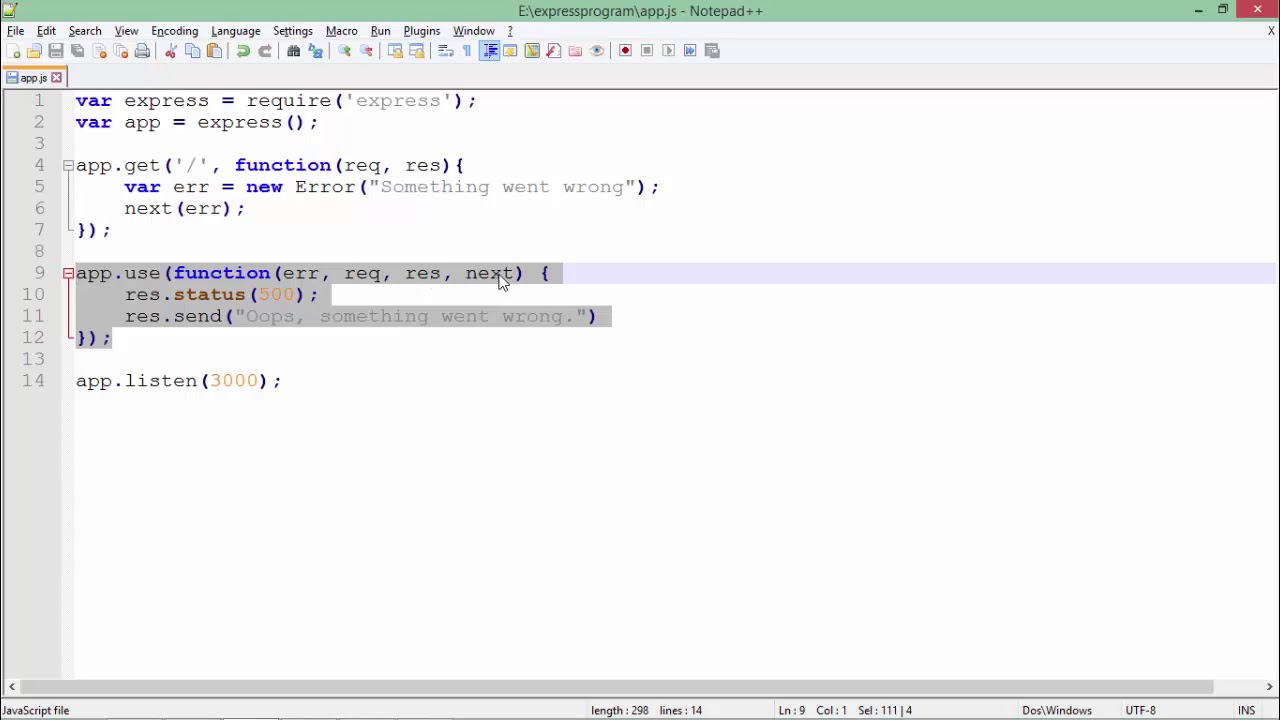Save the current file via toolbar
Screen dimensions: 1280x720
pyautogui.click(x=56, y=51)
